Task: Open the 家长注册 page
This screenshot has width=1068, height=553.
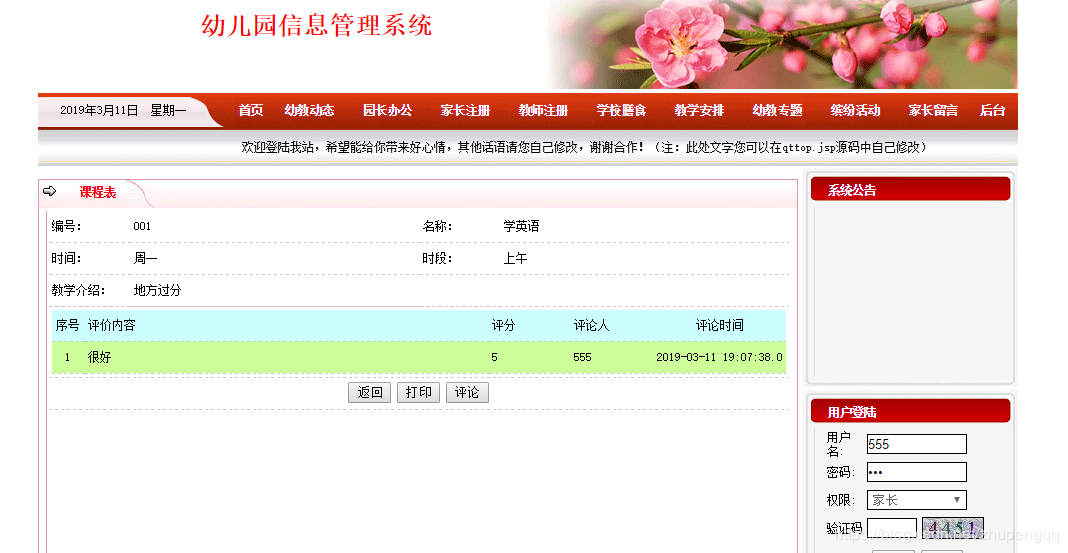Action: click(x=465, y=110)
